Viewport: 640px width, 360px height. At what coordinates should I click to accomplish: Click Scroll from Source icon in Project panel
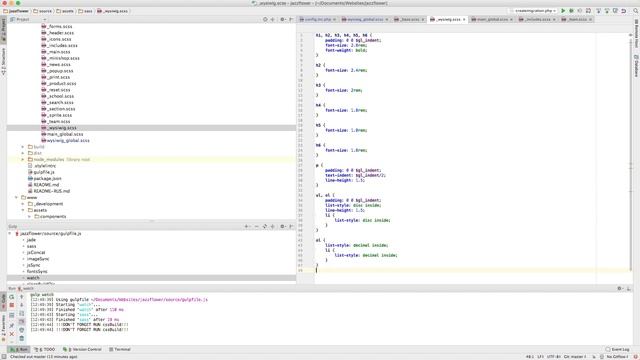point(265,19)
